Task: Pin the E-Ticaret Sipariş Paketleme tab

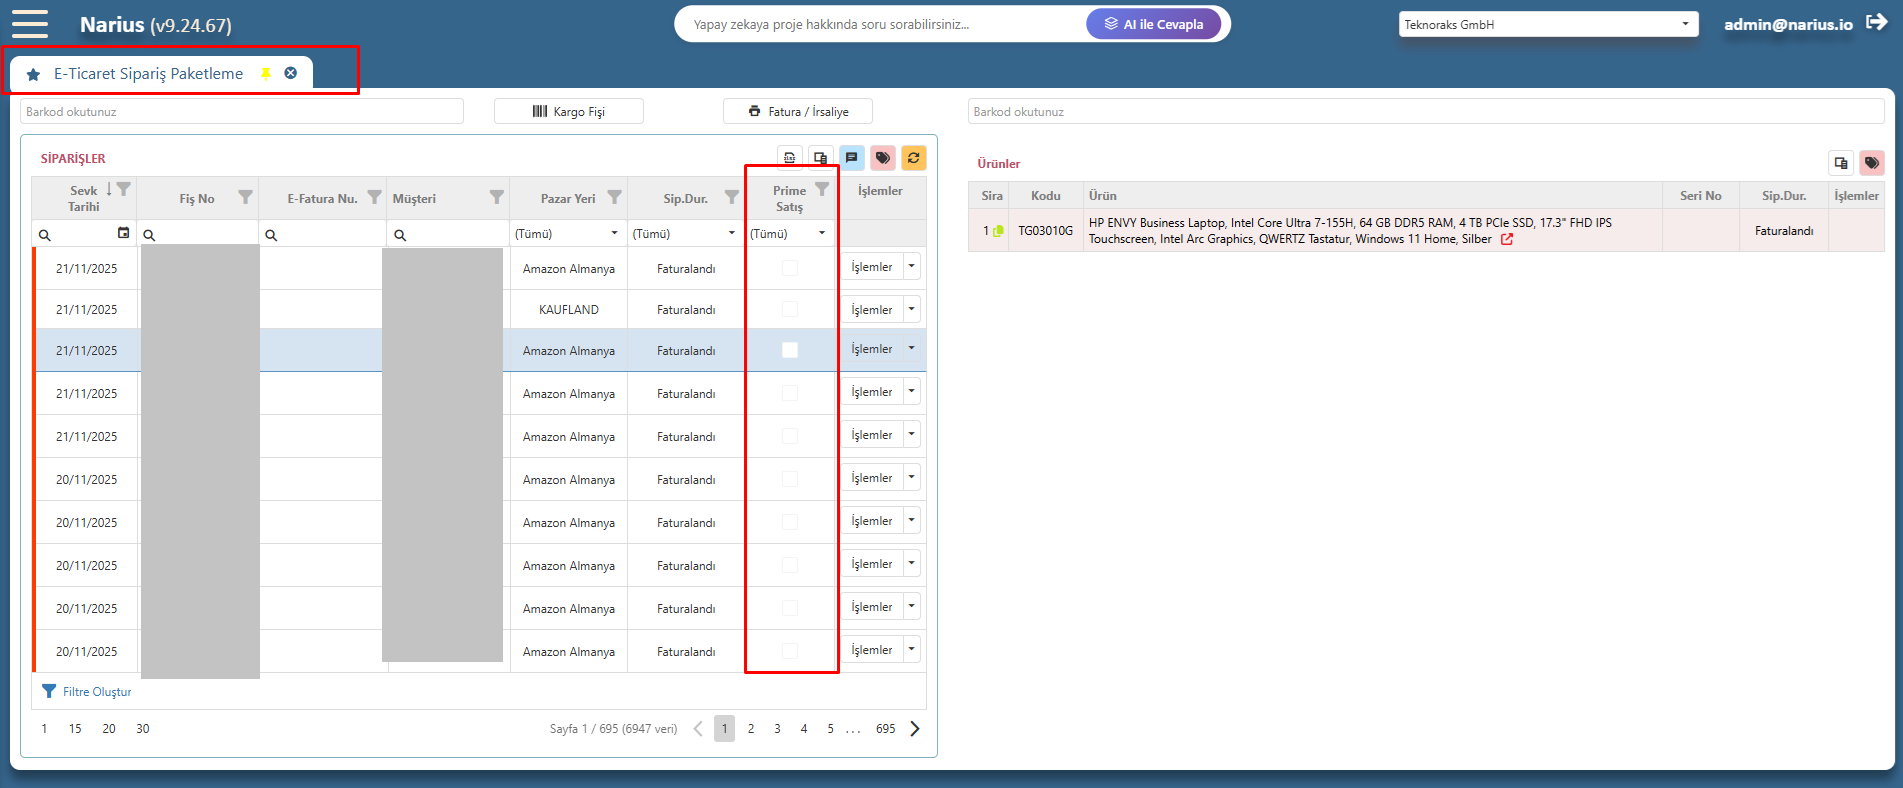Action: click(266, 73)
